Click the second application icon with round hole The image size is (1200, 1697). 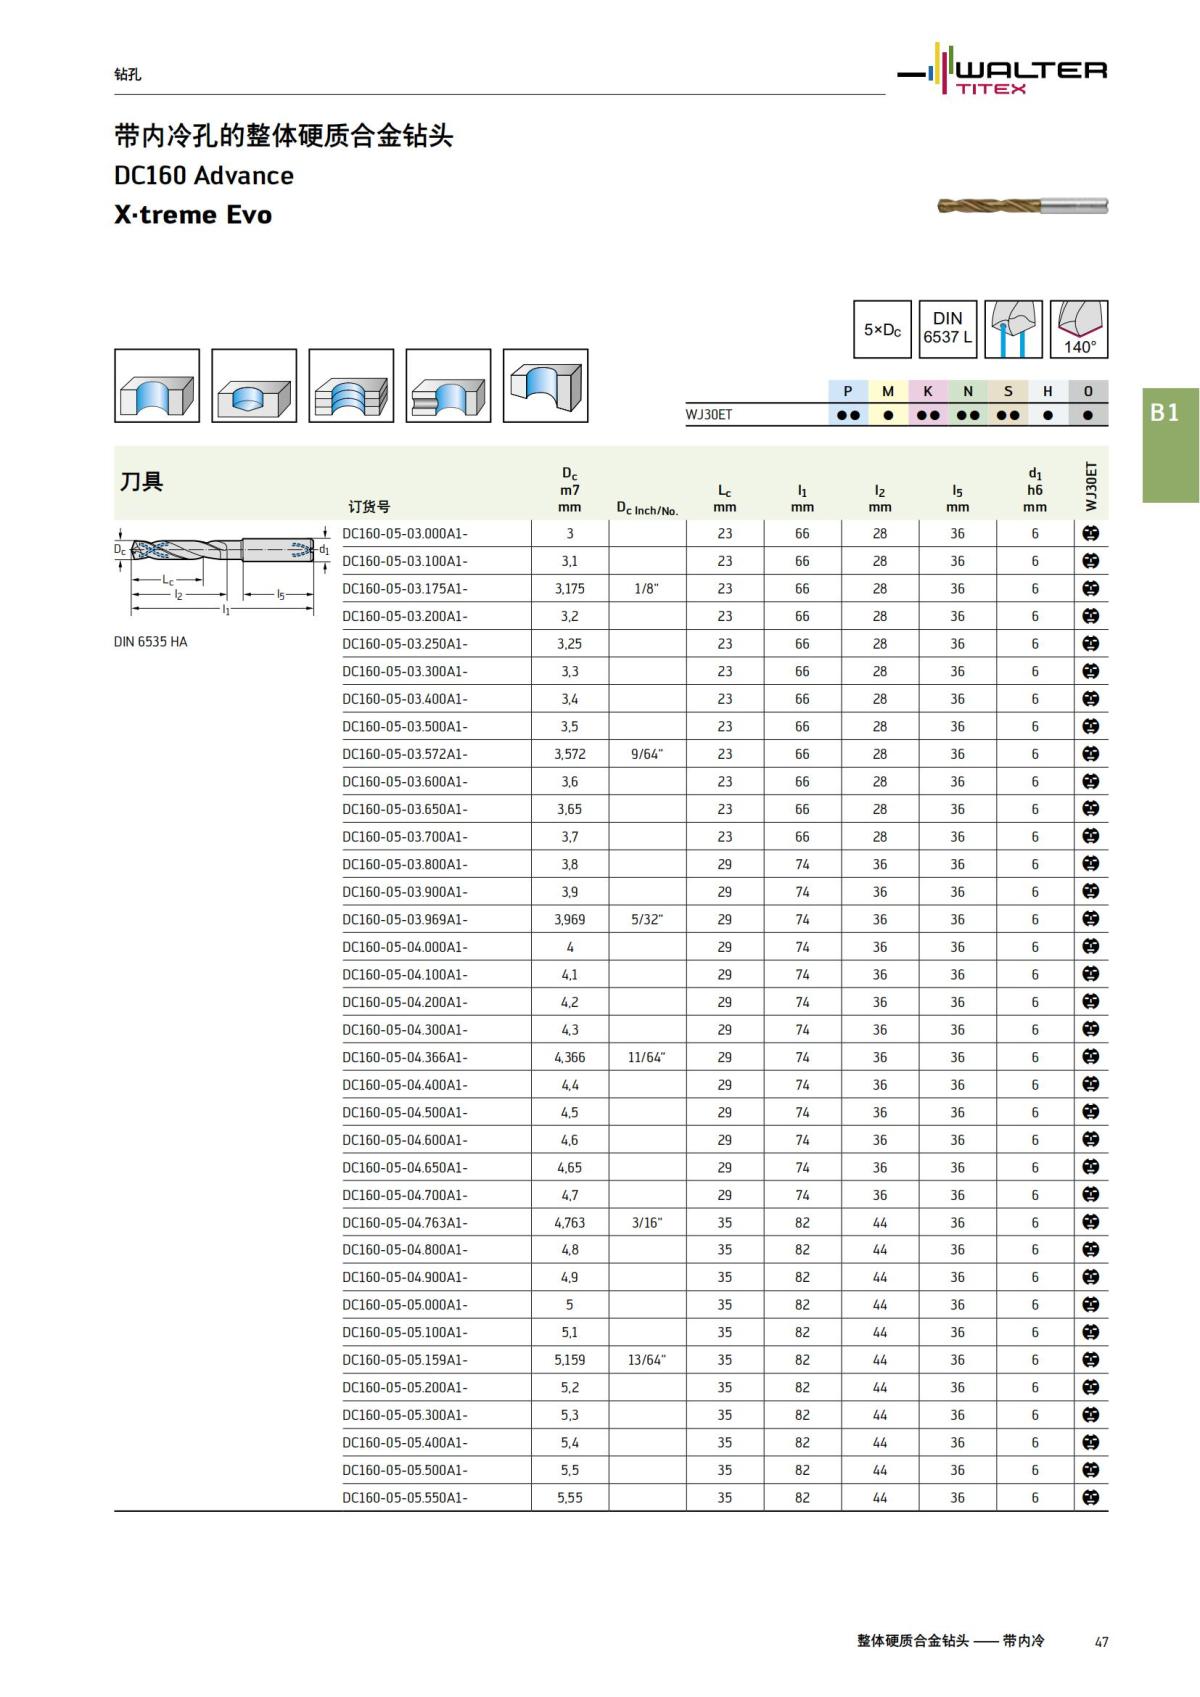254,386
